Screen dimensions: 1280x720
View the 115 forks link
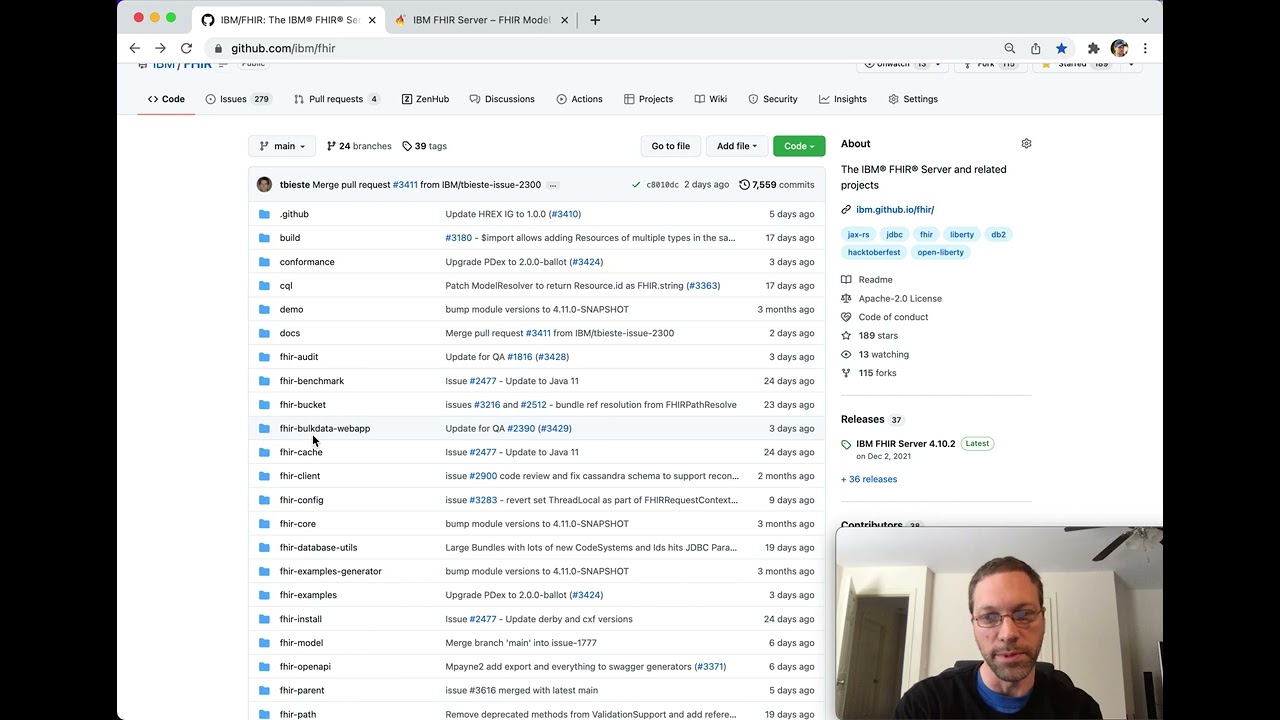pos(877,373)
